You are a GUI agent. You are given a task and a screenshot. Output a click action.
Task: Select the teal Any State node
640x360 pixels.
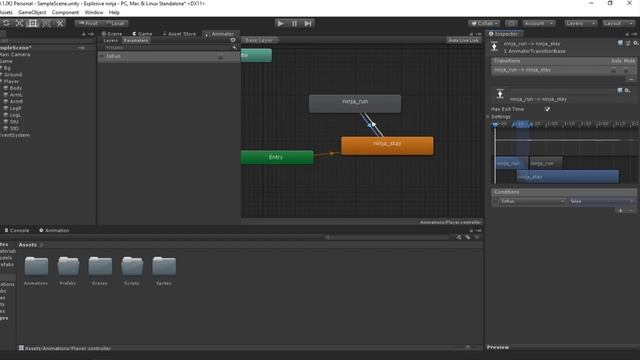point(256,55)
